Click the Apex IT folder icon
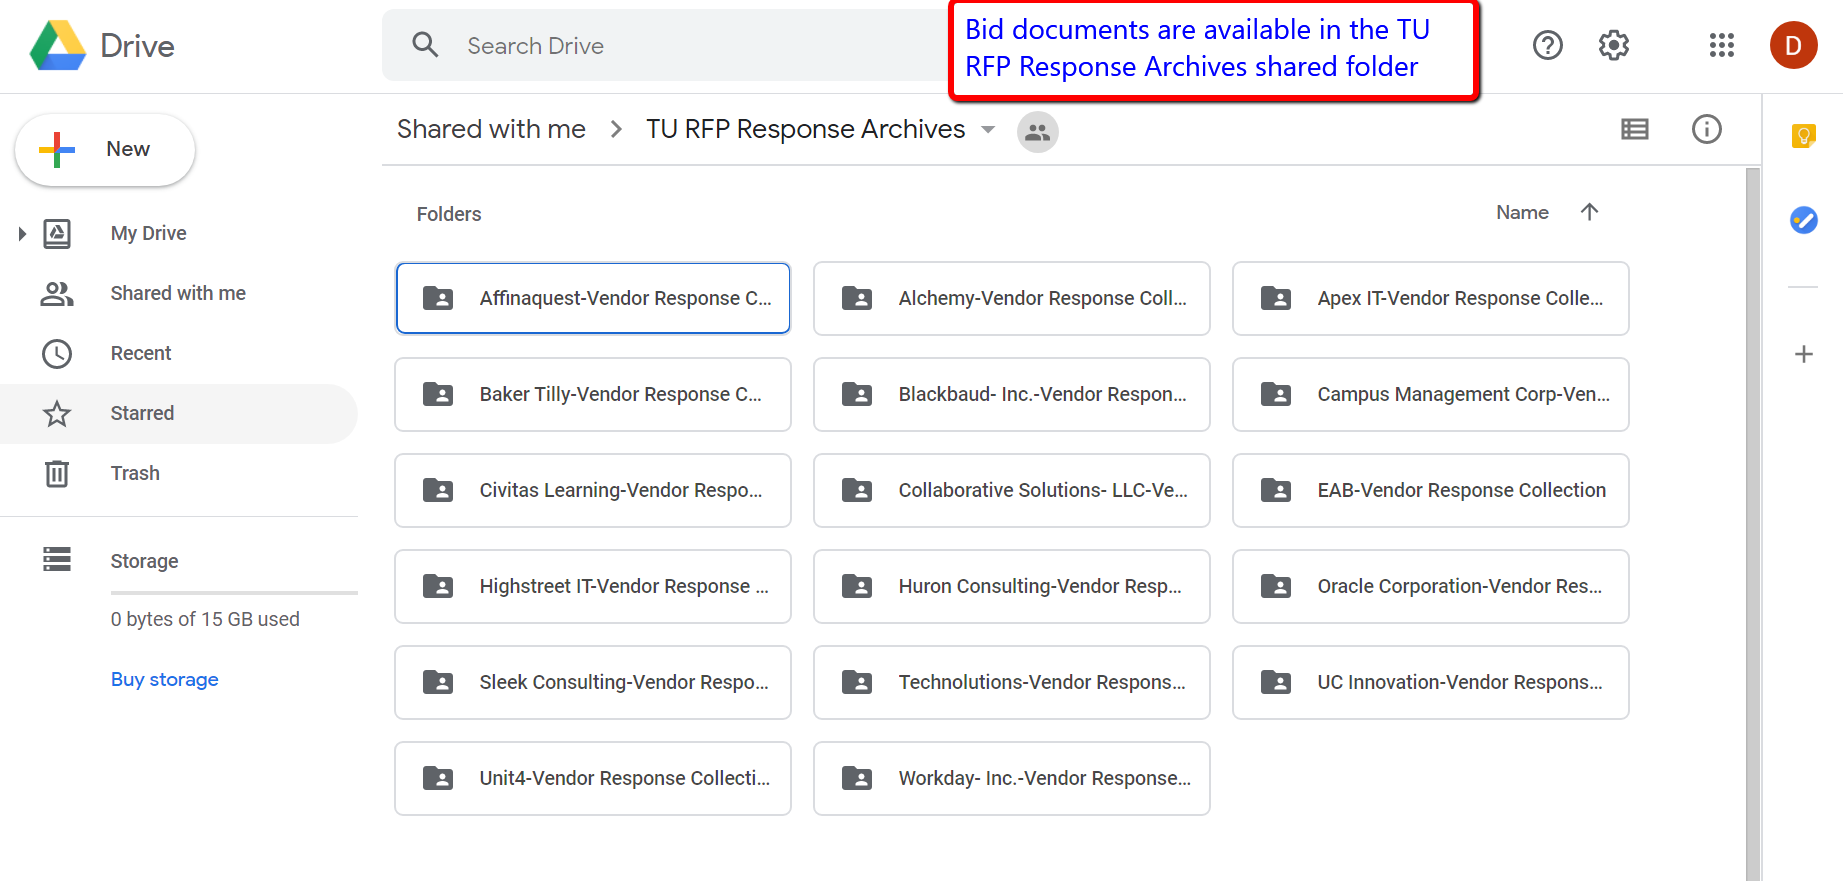 [1276, 298]
